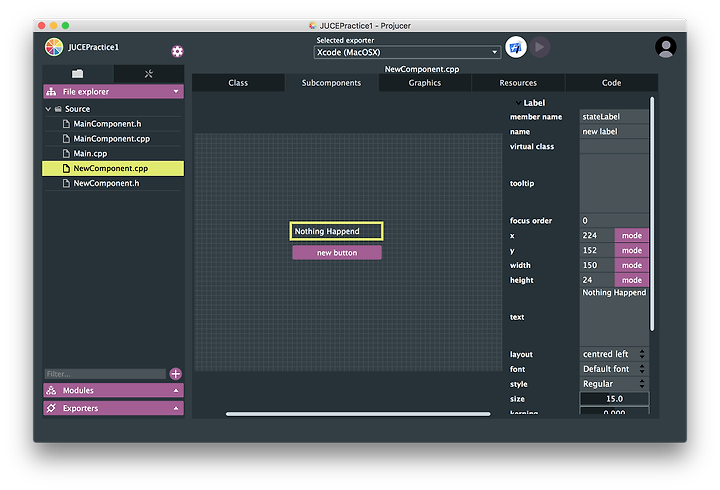Screen dimensions: 720x490
Task: Click the Main.cpp file icon
Action: coord(66,153)
